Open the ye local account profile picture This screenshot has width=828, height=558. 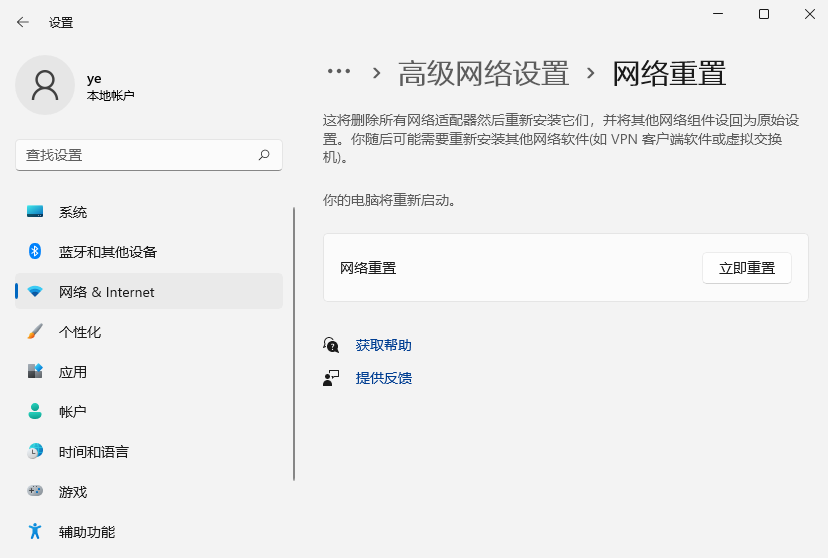click(45, 85)
